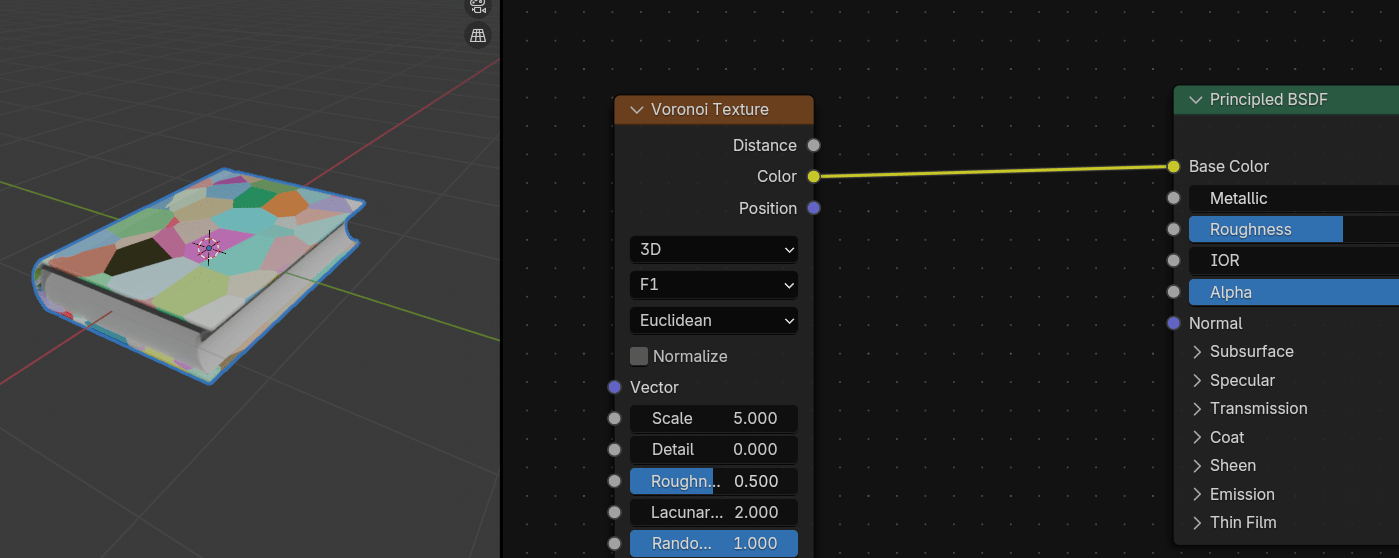The width and height of the screenshot is (1399, 558).
Task: Toggle the camera view button
Action: [x=478, y=5]
